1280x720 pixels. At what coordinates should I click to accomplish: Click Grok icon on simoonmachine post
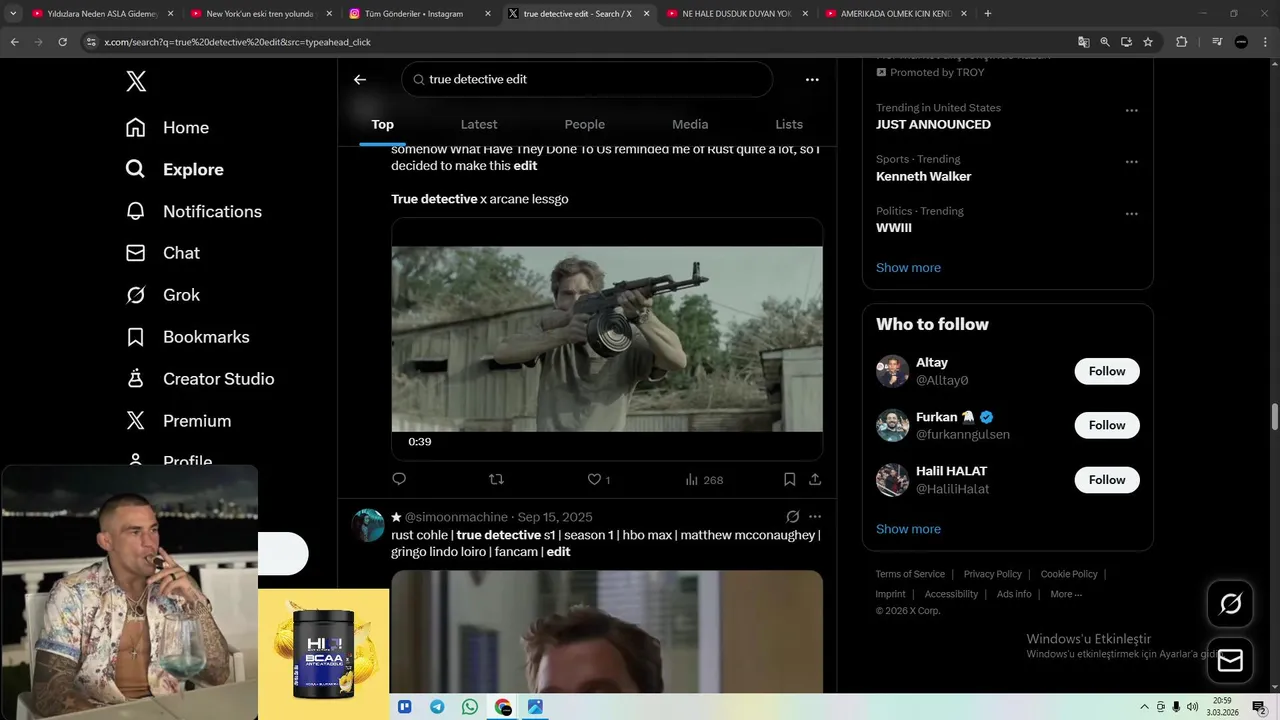792,517
